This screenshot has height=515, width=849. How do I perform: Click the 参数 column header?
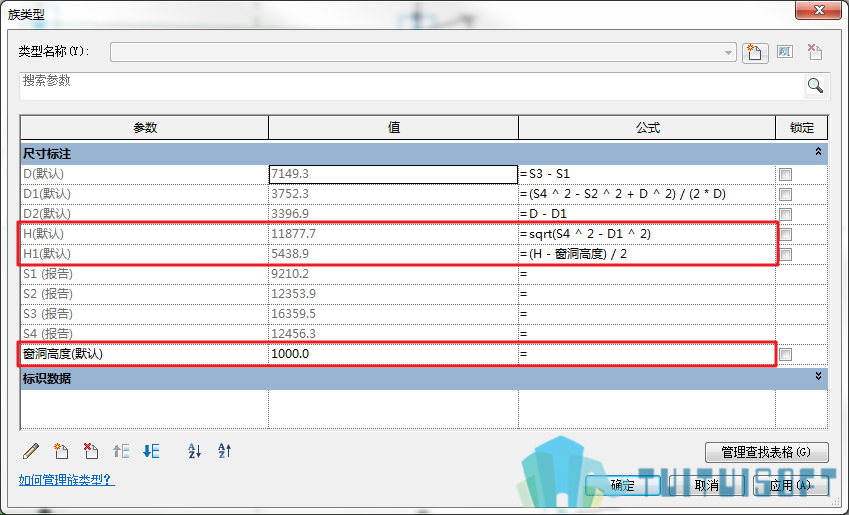click(x=145, y=128)
